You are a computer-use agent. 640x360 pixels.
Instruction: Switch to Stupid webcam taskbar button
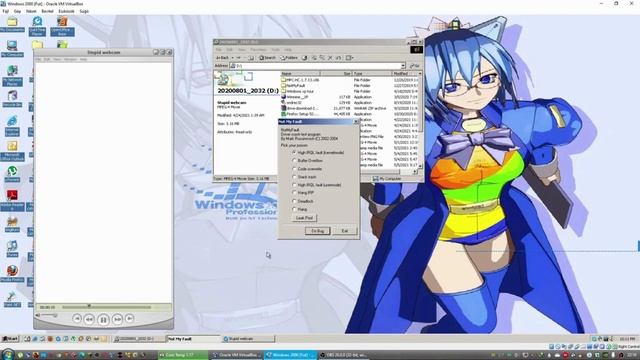click(248, 339)
